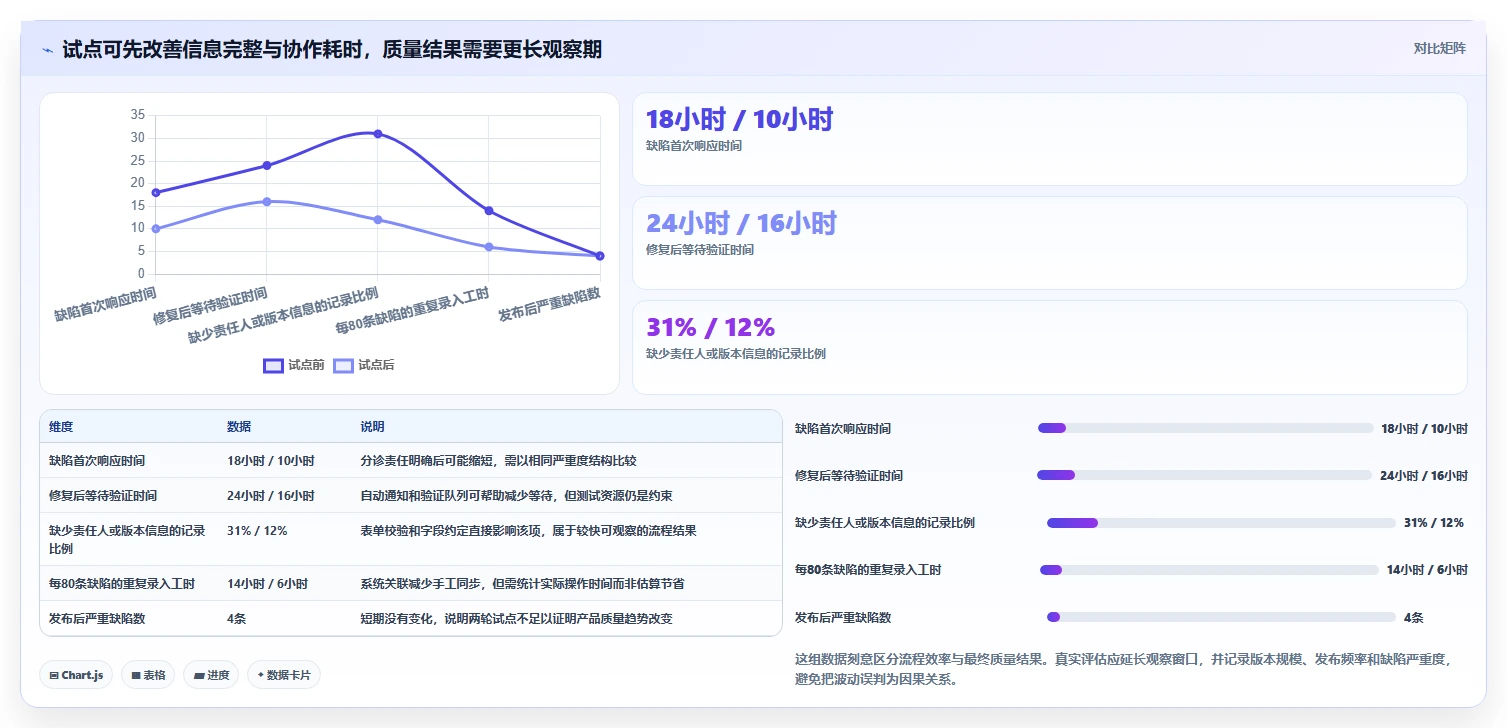Viewport: 1507px width, 728px height.
Task: Click the 发布后严重缺陷数 table row label
Action: point(97,619)
